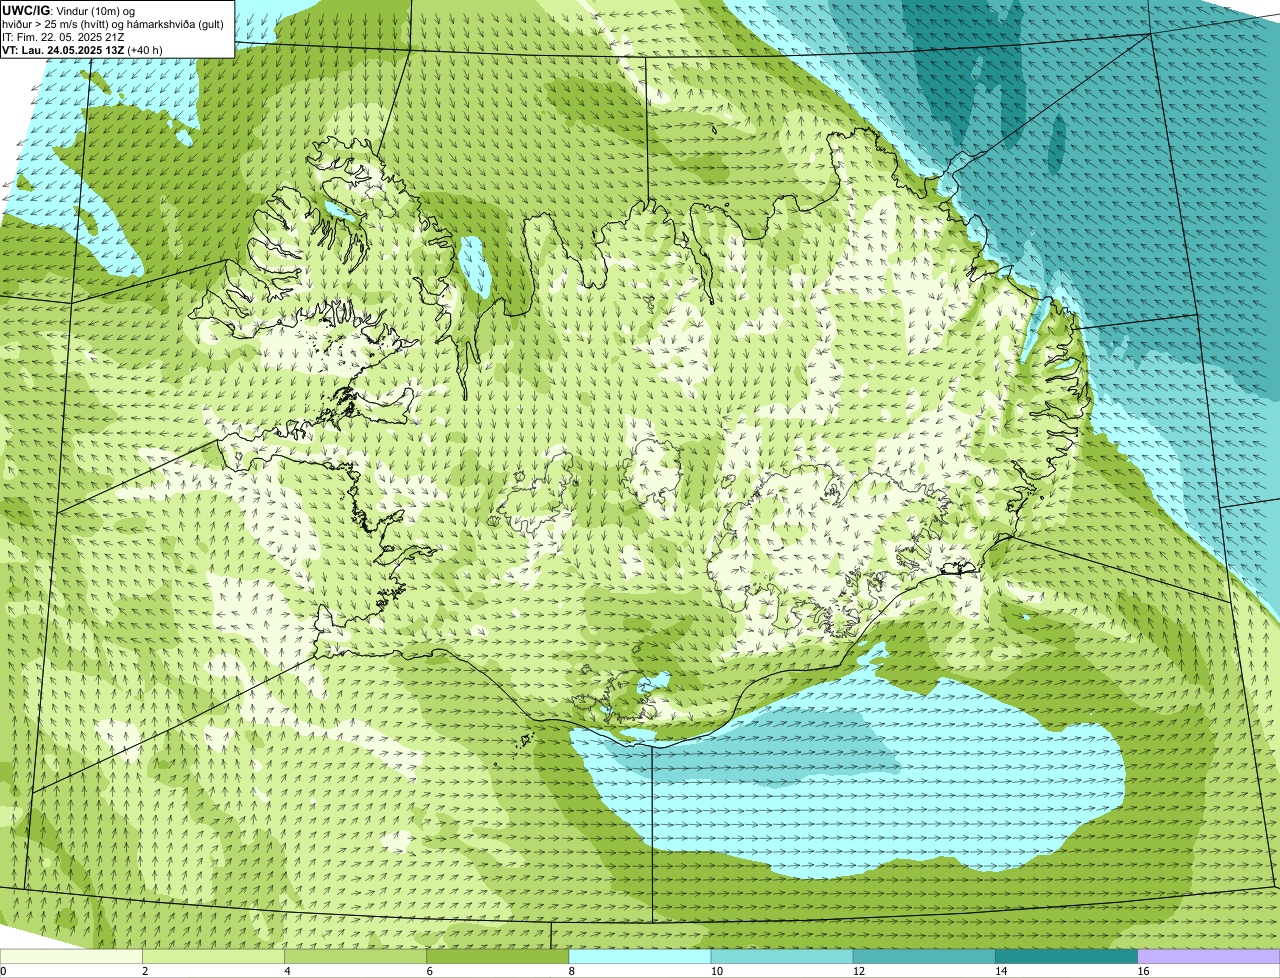Viewport: 1280px width, 978px height.
Task: Select the 12–14 m/s teal color band
Action: tap(924, 957)
